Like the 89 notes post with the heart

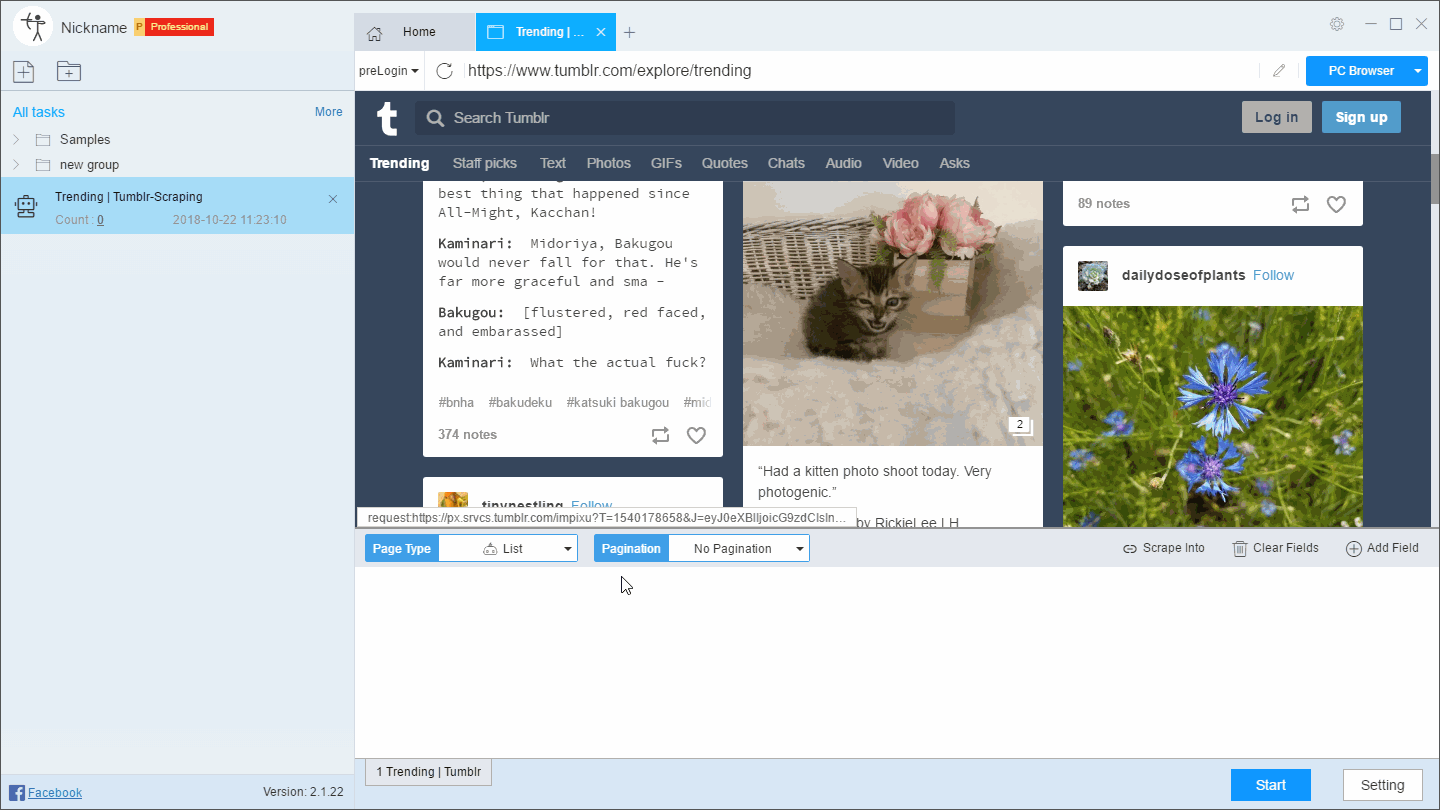pyautogui.click(x=1336, y=204)
